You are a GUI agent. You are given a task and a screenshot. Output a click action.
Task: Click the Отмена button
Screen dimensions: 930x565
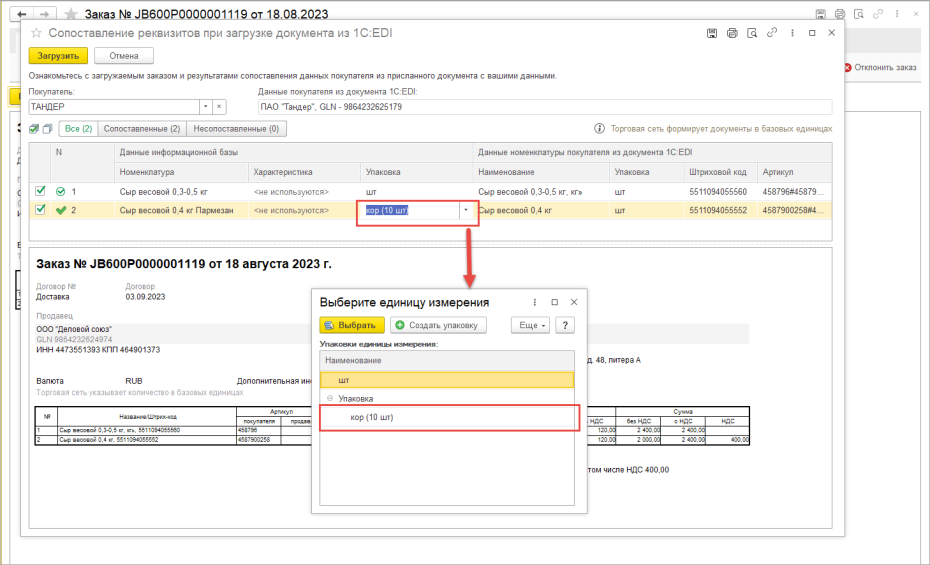tap(124, 56)
